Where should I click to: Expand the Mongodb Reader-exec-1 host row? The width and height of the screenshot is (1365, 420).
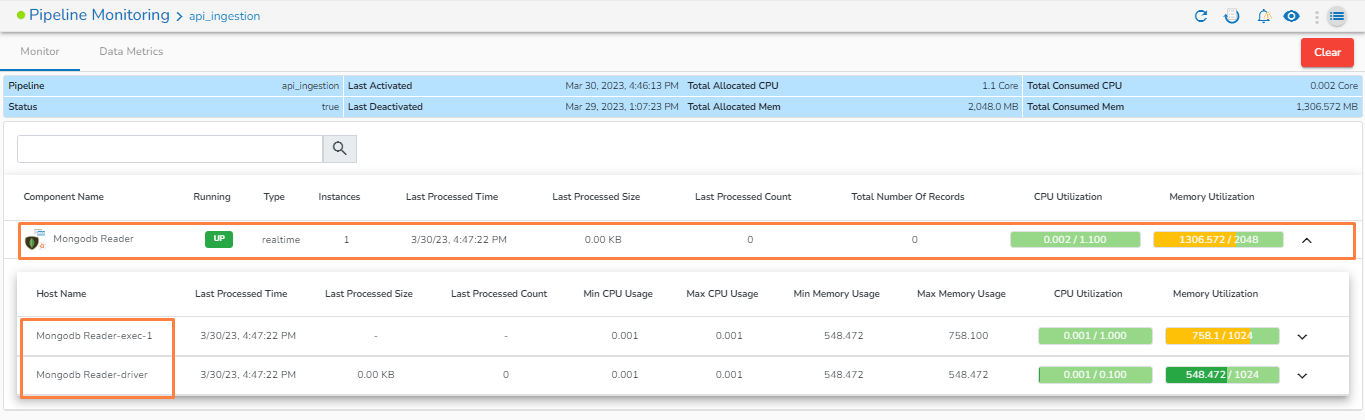[x=1302, y=336]
